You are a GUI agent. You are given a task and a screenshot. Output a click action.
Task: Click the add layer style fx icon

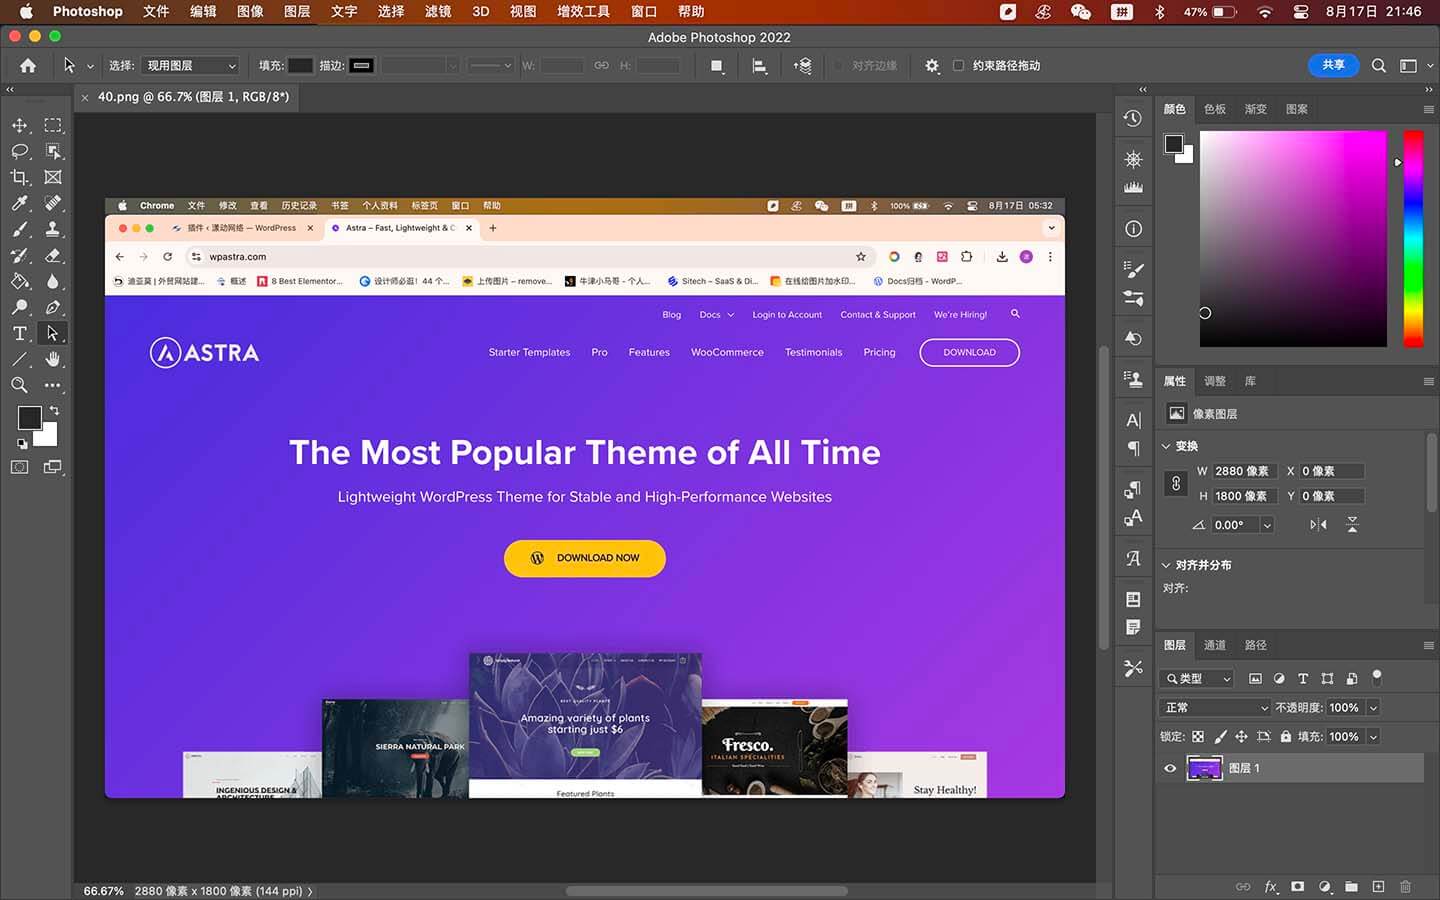(1271, 887)
